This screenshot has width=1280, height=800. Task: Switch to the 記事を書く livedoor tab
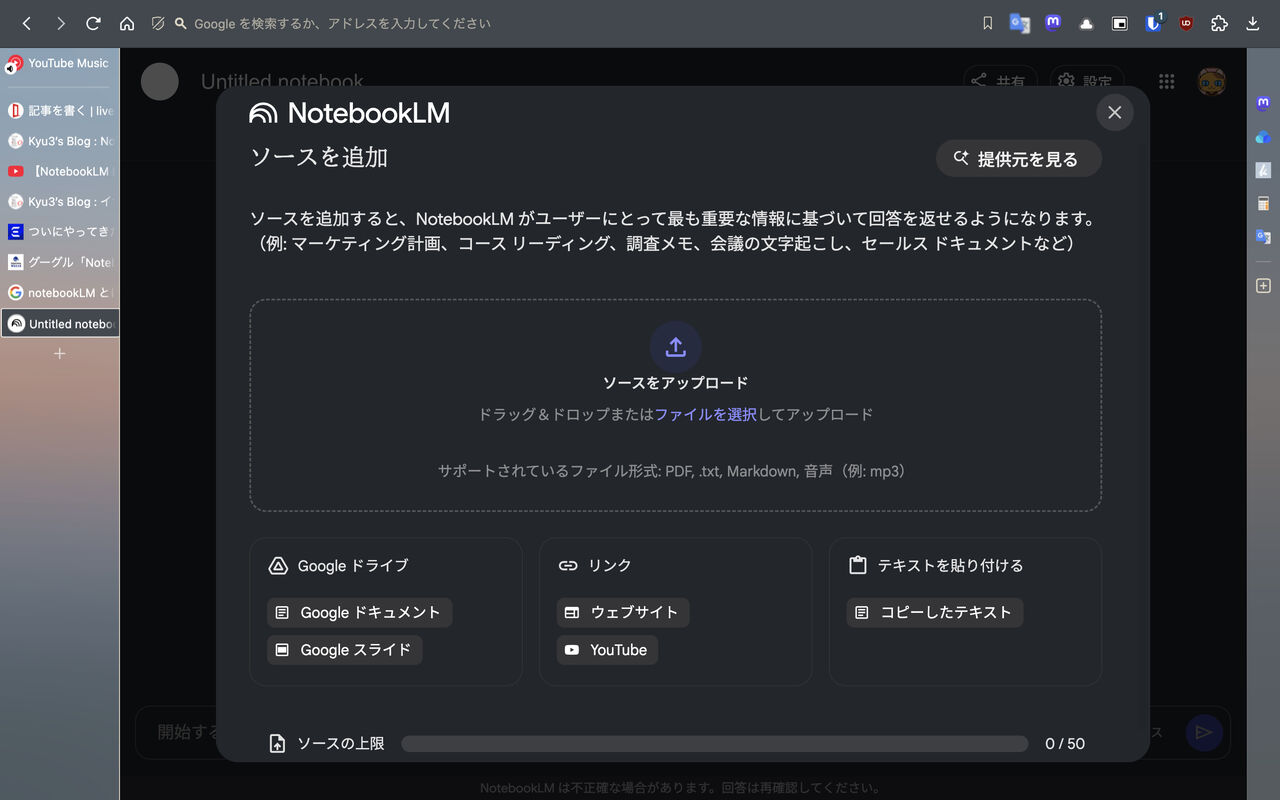(60, 111)
